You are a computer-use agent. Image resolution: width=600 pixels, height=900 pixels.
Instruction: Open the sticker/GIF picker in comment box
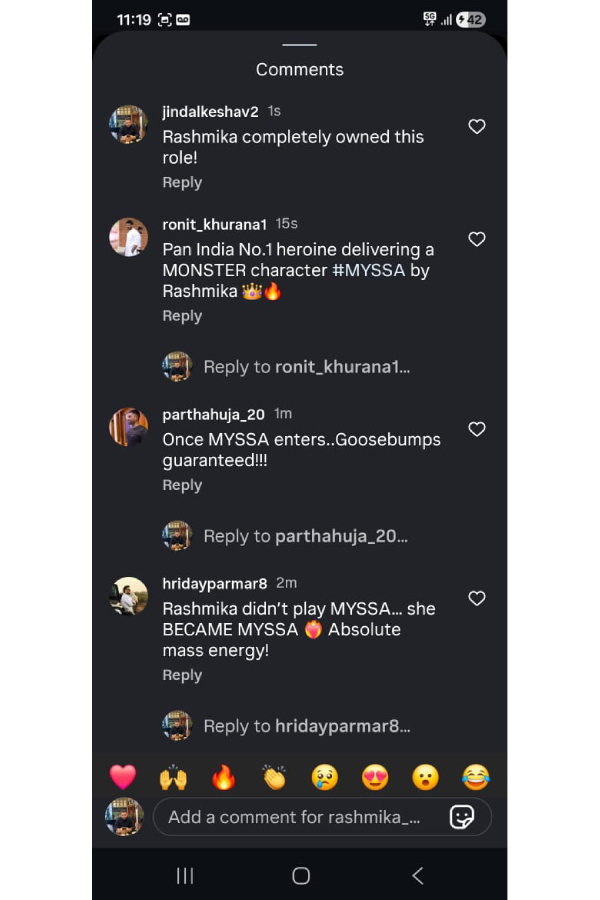click(x=462, y=817)
